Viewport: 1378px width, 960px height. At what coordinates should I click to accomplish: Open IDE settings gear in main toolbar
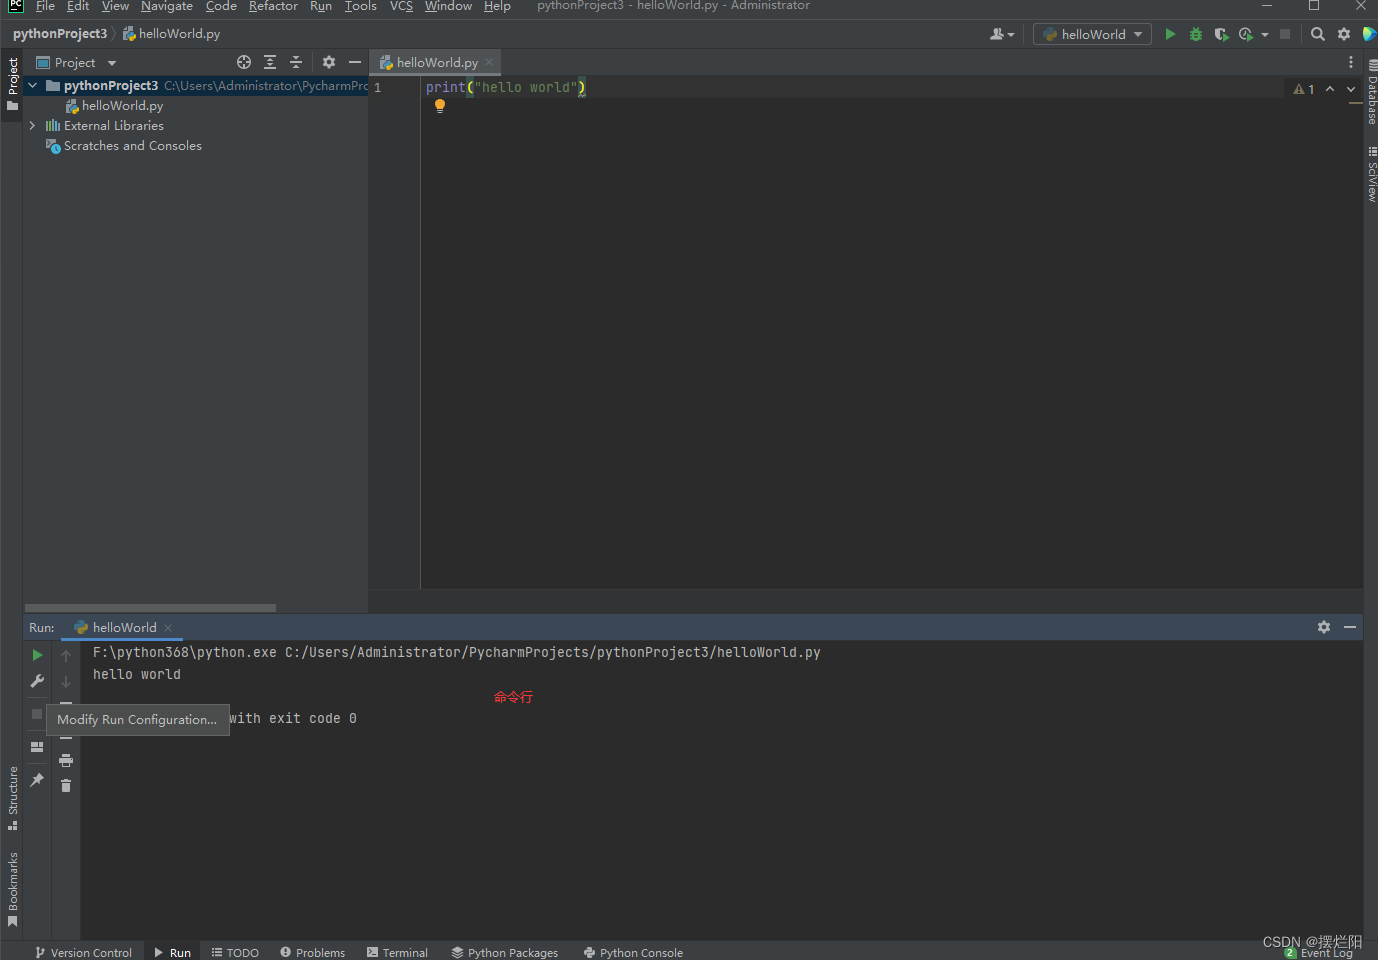[x=1344, y=34]
